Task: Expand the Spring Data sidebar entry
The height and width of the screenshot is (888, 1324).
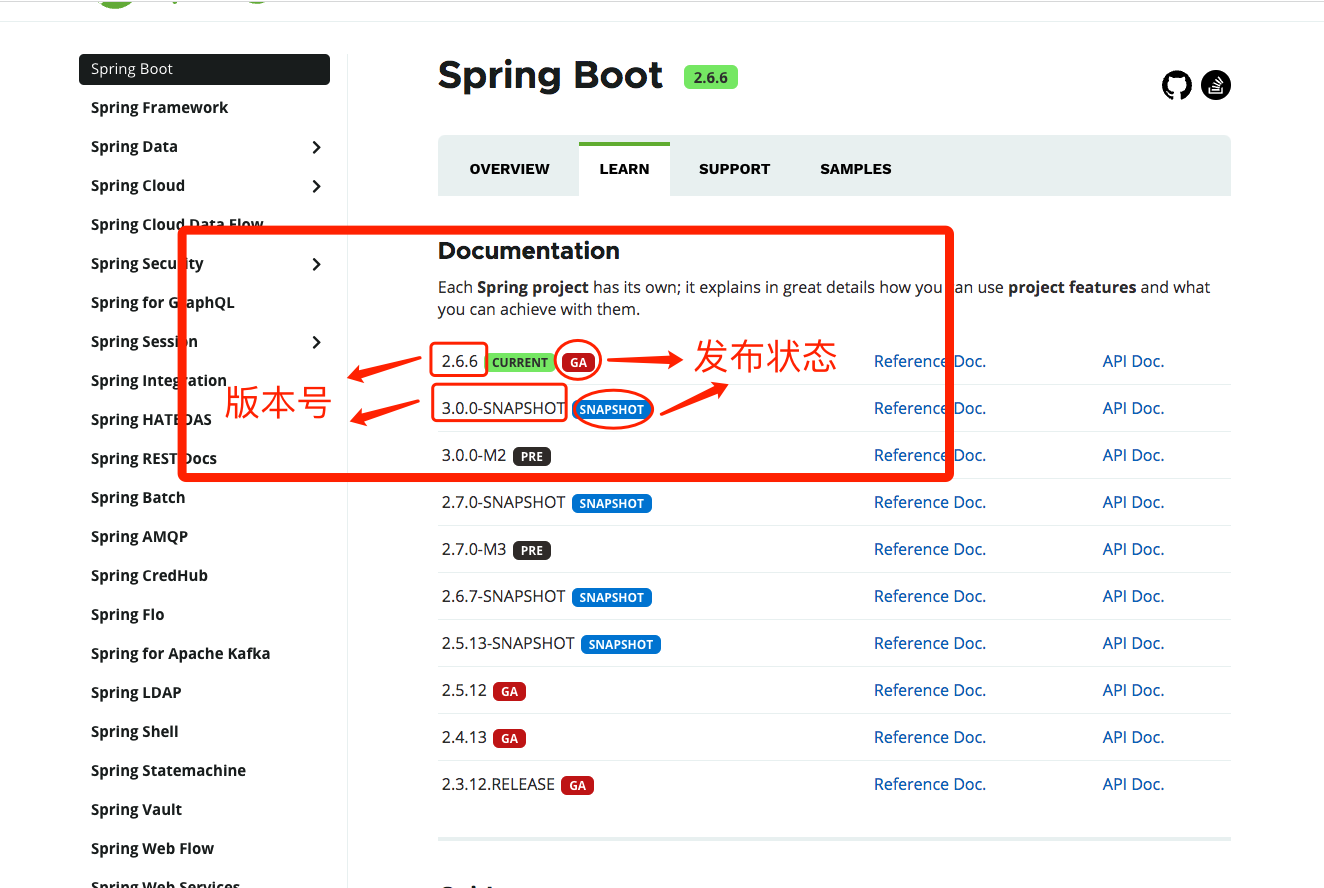Action: pos(317,147)
